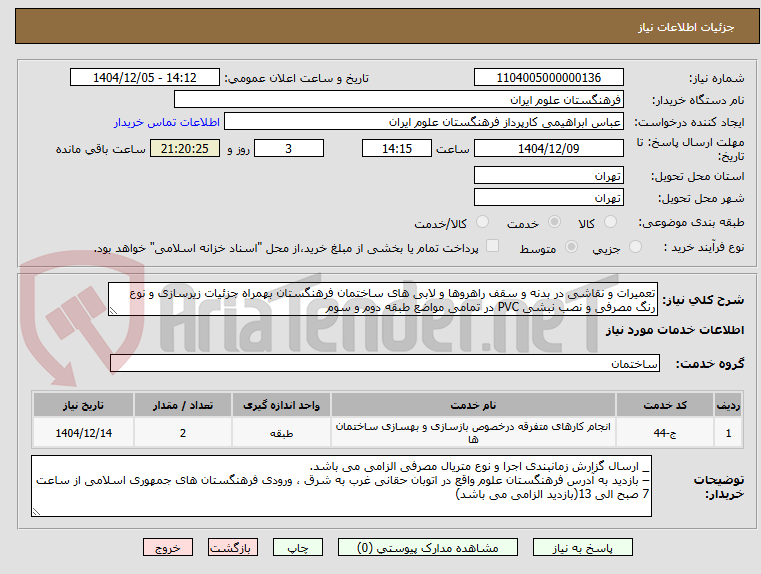The width and height of the screenshot is (761, 574).
Task: Click the row number cell 1
Action: [x=728, y=432]
